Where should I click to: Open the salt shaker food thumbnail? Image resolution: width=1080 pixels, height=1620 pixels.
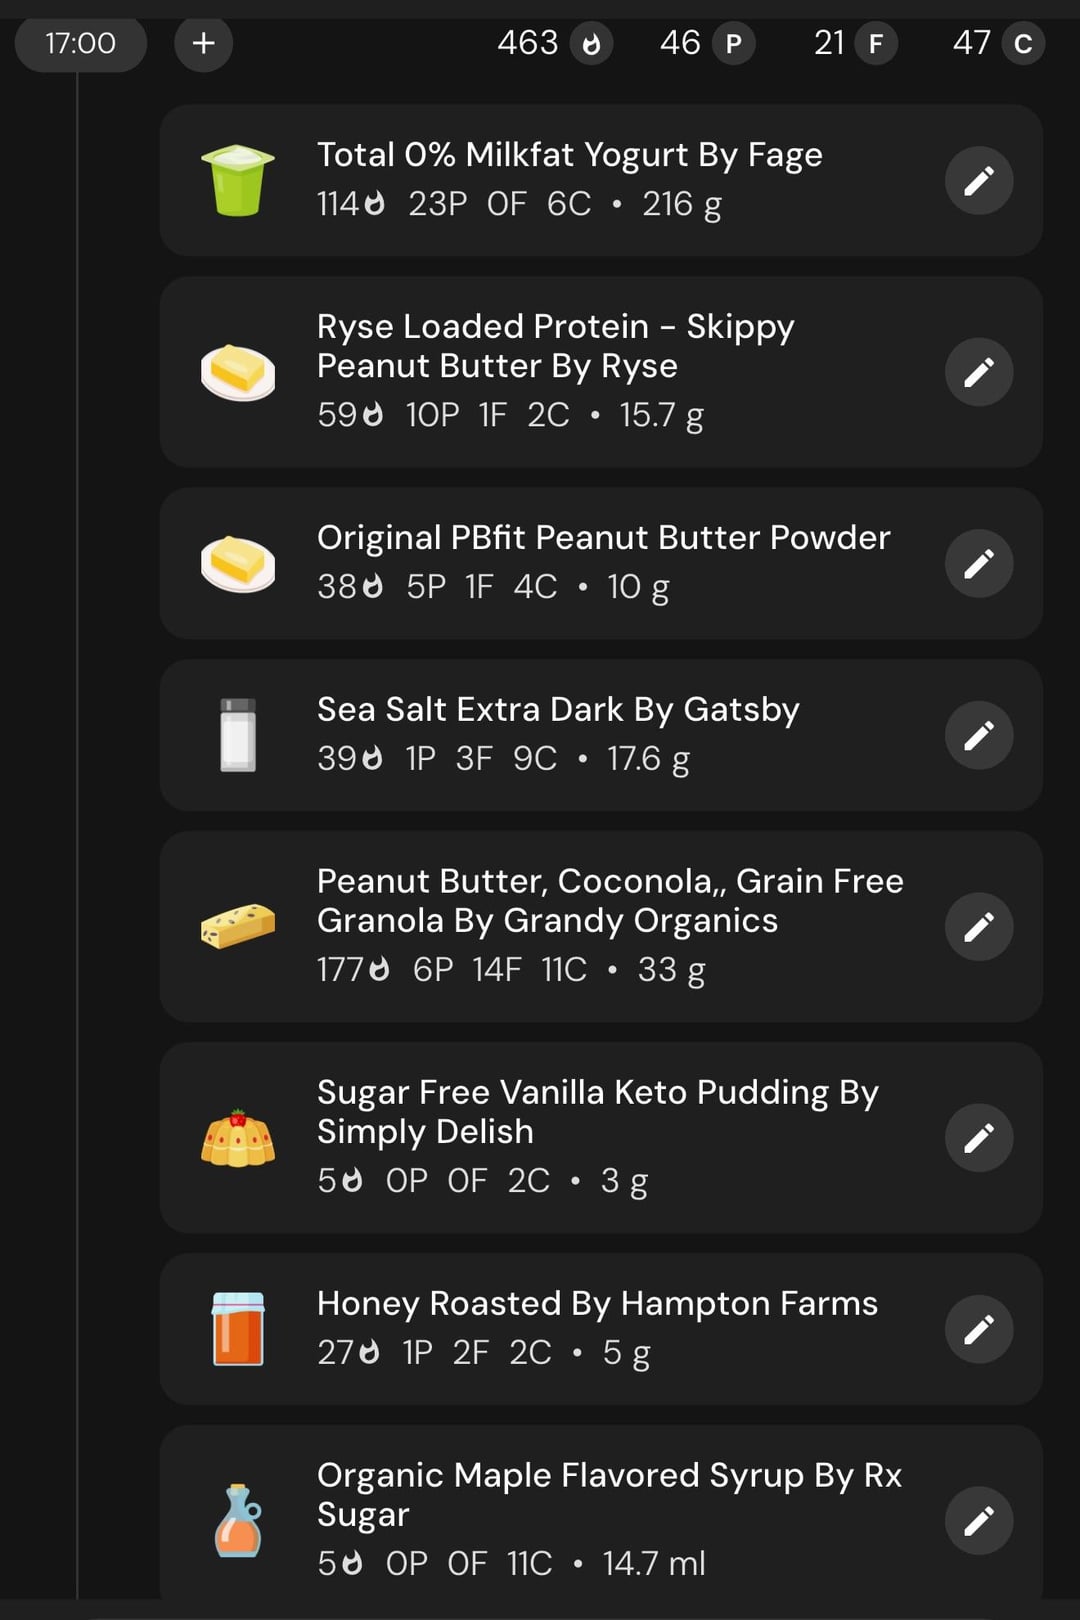238,735
